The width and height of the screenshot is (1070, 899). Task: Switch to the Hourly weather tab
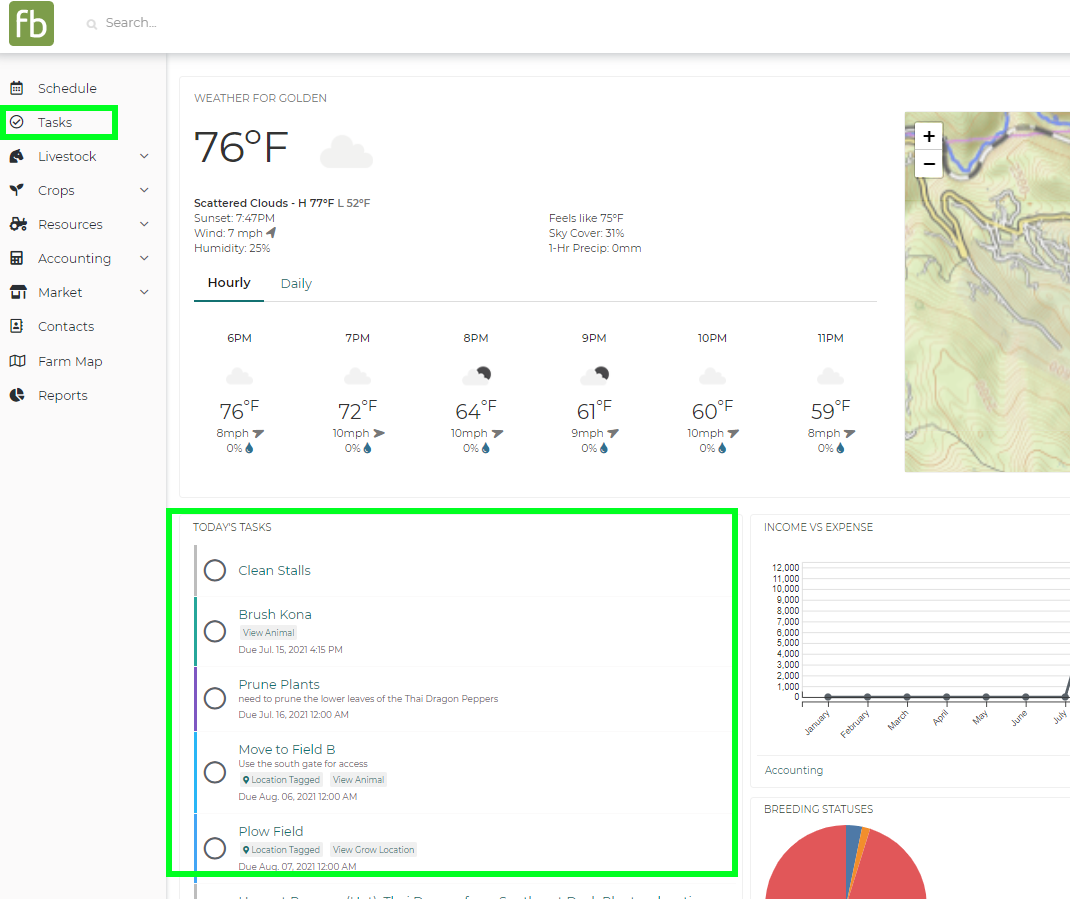click(229, 283)
